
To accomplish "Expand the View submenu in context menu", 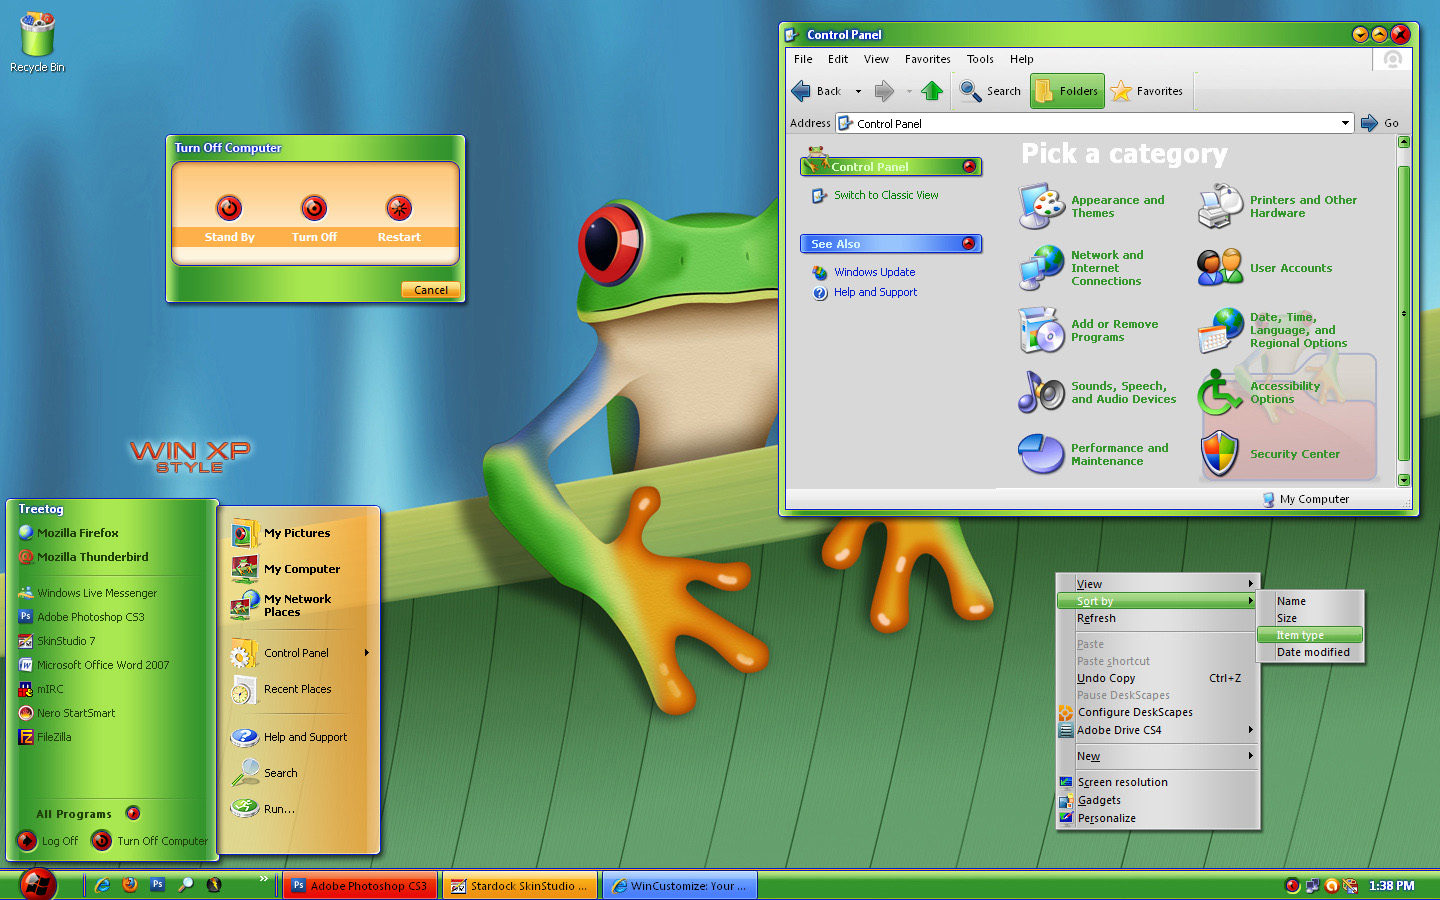I will tap(1157, 584).
